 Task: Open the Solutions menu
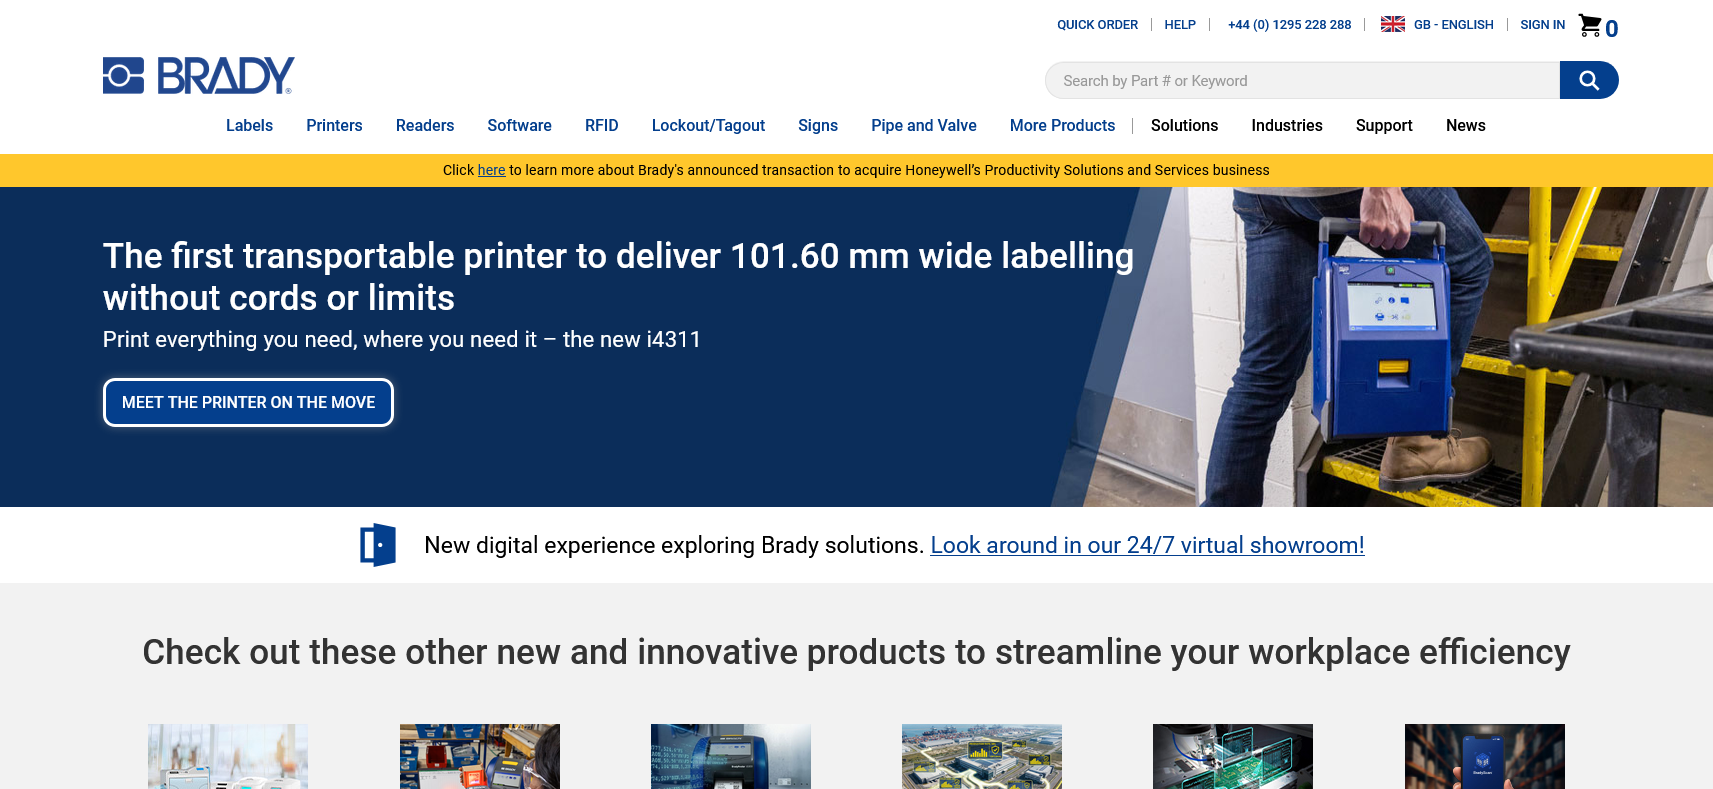[1184, 125]
